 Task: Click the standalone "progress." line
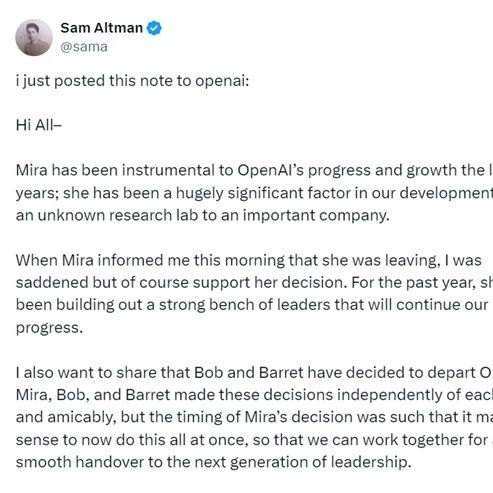click(x=49, y=328)
